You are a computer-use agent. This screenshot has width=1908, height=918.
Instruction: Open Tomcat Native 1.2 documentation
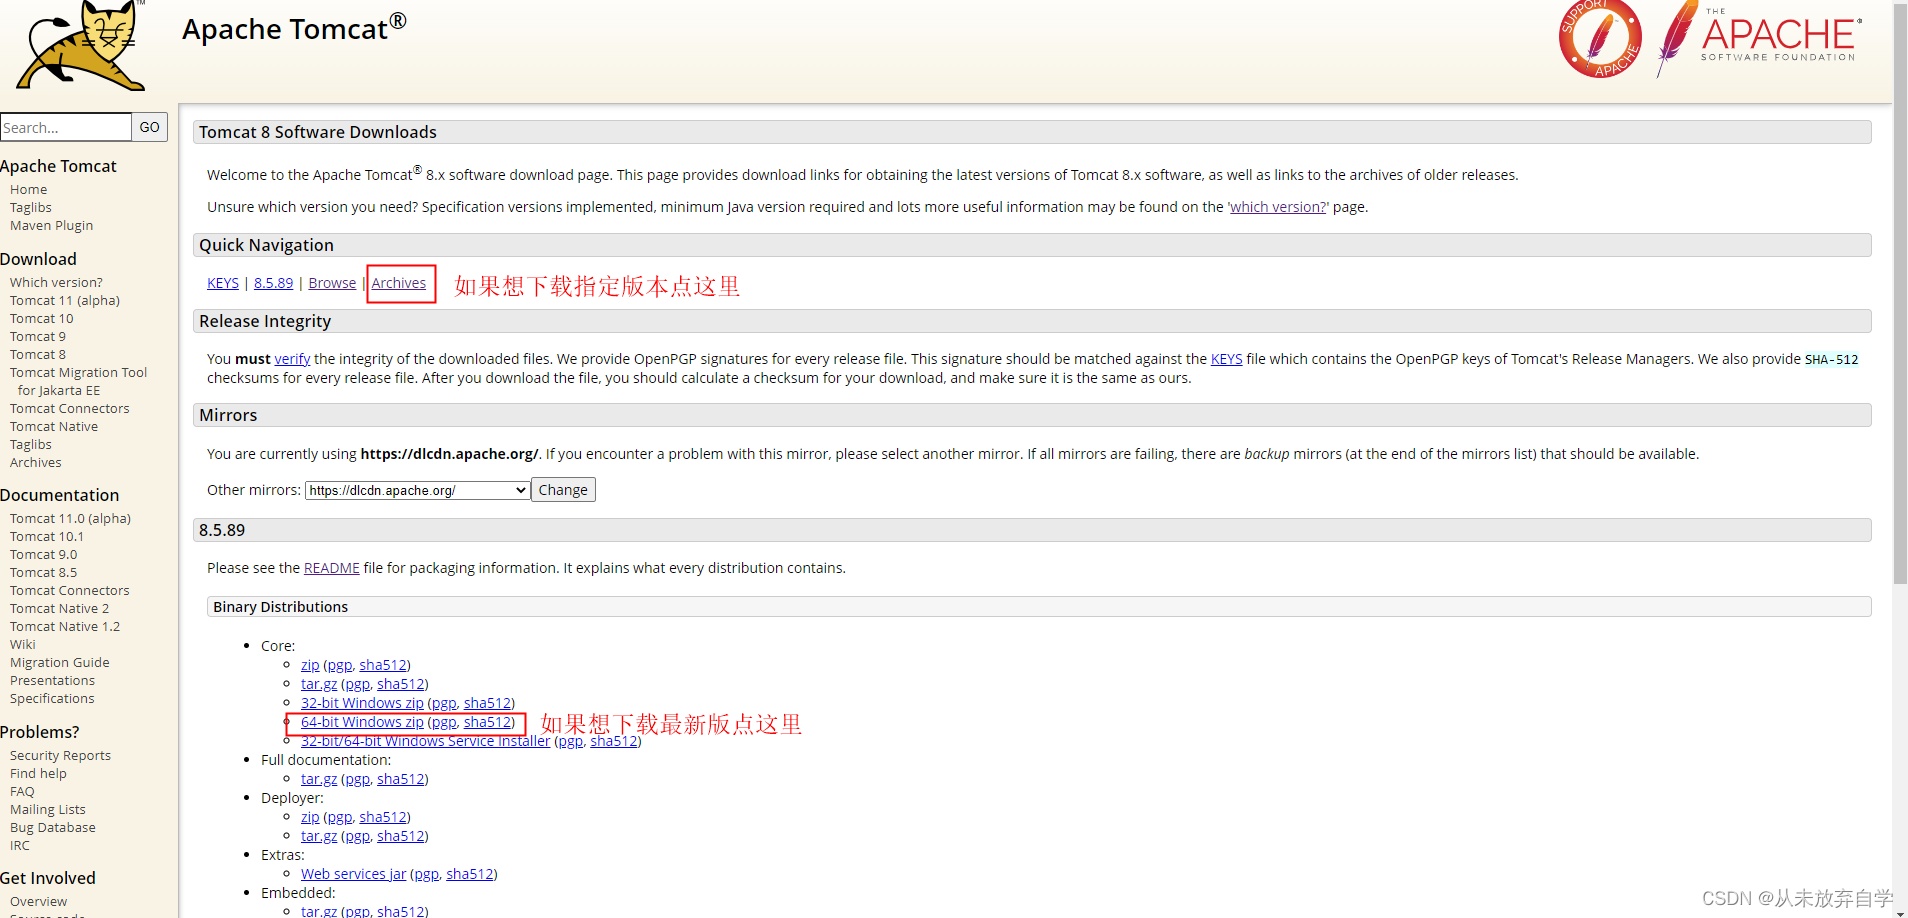tap(65, 627)
